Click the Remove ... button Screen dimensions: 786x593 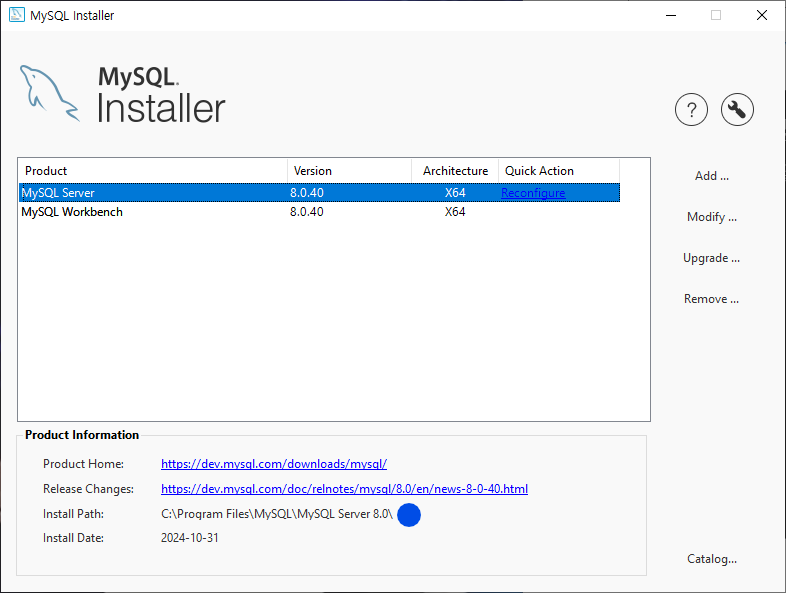[x=712, y=299]
